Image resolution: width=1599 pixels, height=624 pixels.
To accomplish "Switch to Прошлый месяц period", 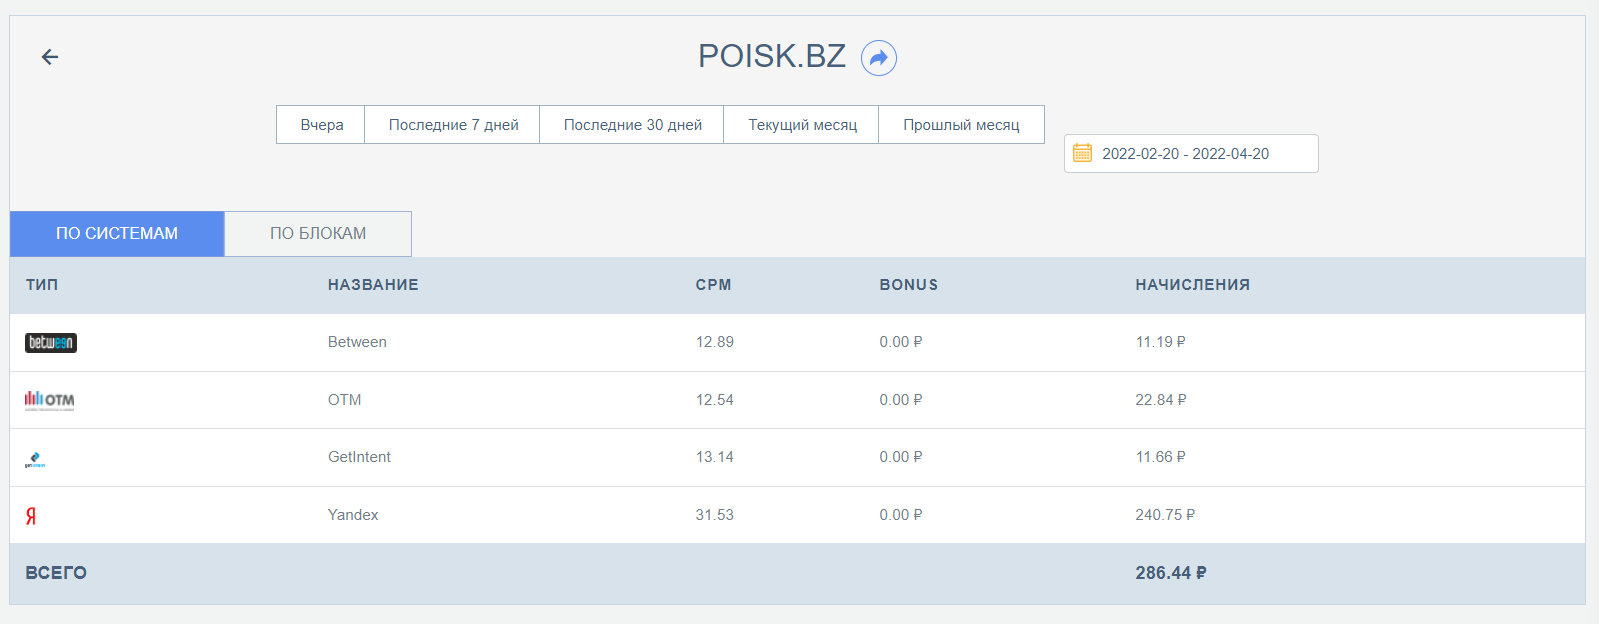I will tap(961, 125).
